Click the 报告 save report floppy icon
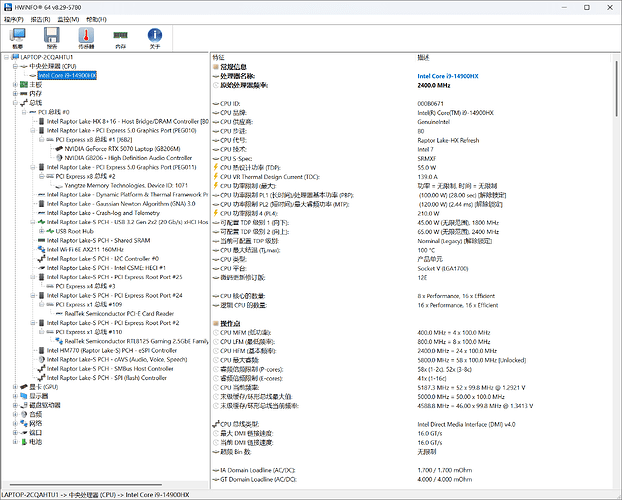The height and width of the screenshot is (500, 622). (x=52, y=36)
